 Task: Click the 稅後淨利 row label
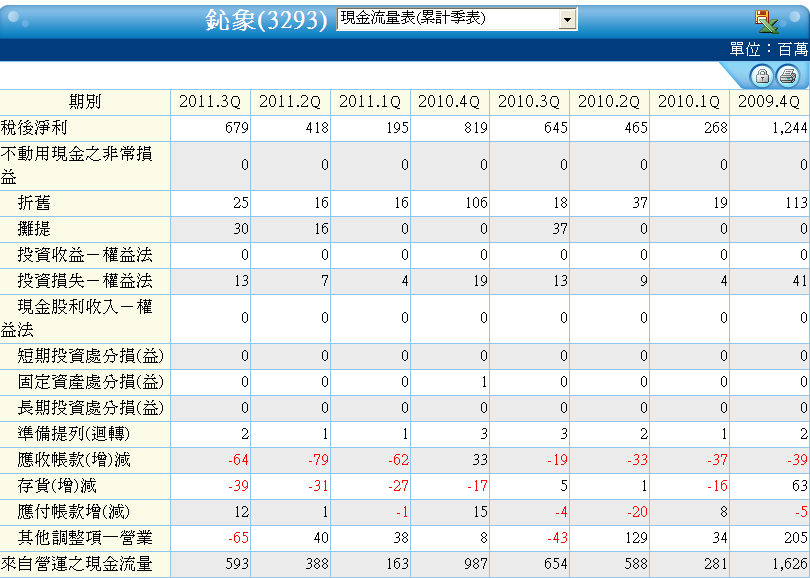[x=34, y=128]
